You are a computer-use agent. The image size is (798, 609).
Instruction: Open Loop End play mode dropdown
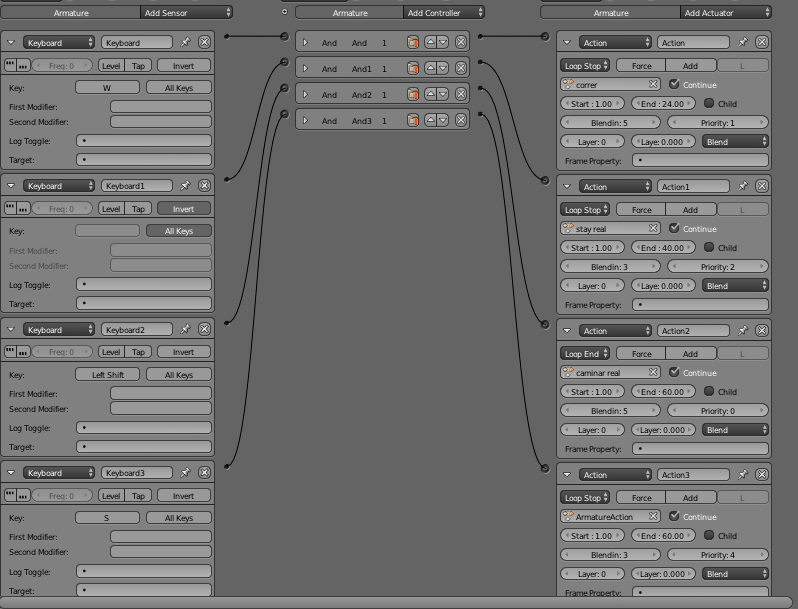585,353
